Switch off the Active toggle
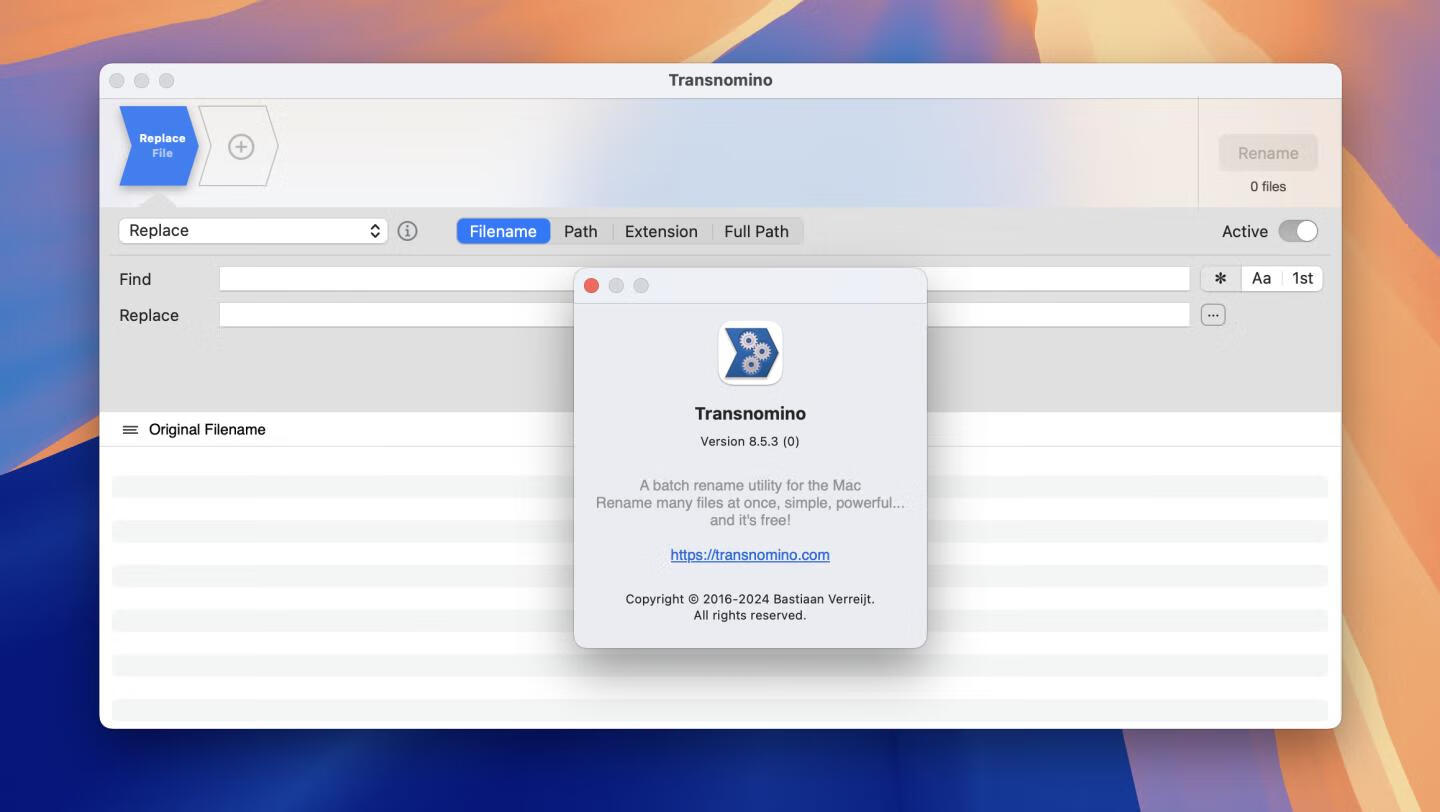The width and height of the screenshot is (1440, 812). (1298, 231)
